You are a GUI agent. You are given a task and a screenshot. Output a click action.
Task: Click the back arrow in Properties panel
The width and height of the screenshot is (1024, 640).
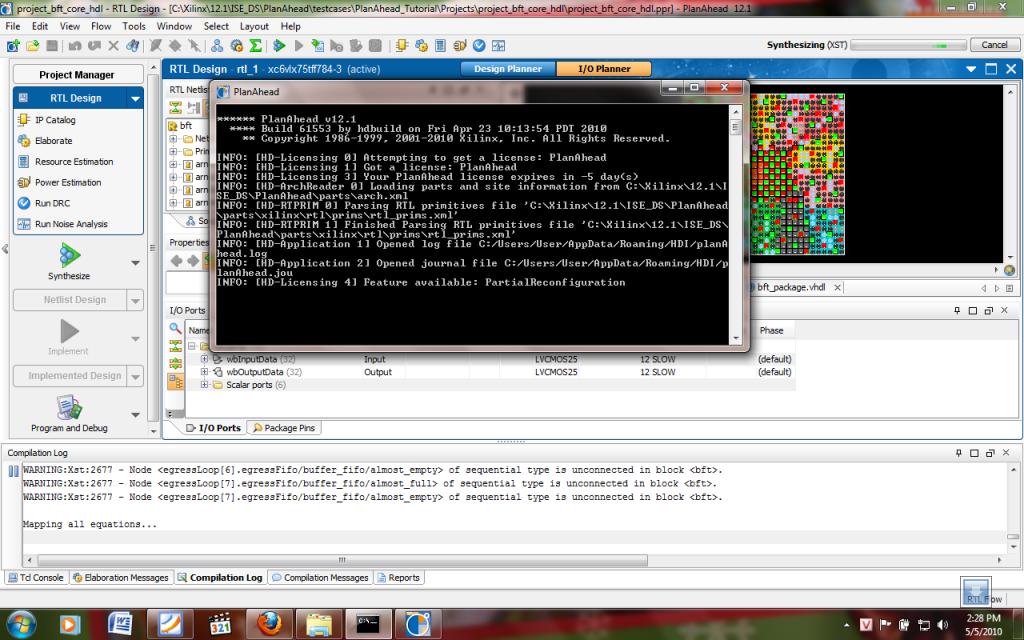click(176, 261)
